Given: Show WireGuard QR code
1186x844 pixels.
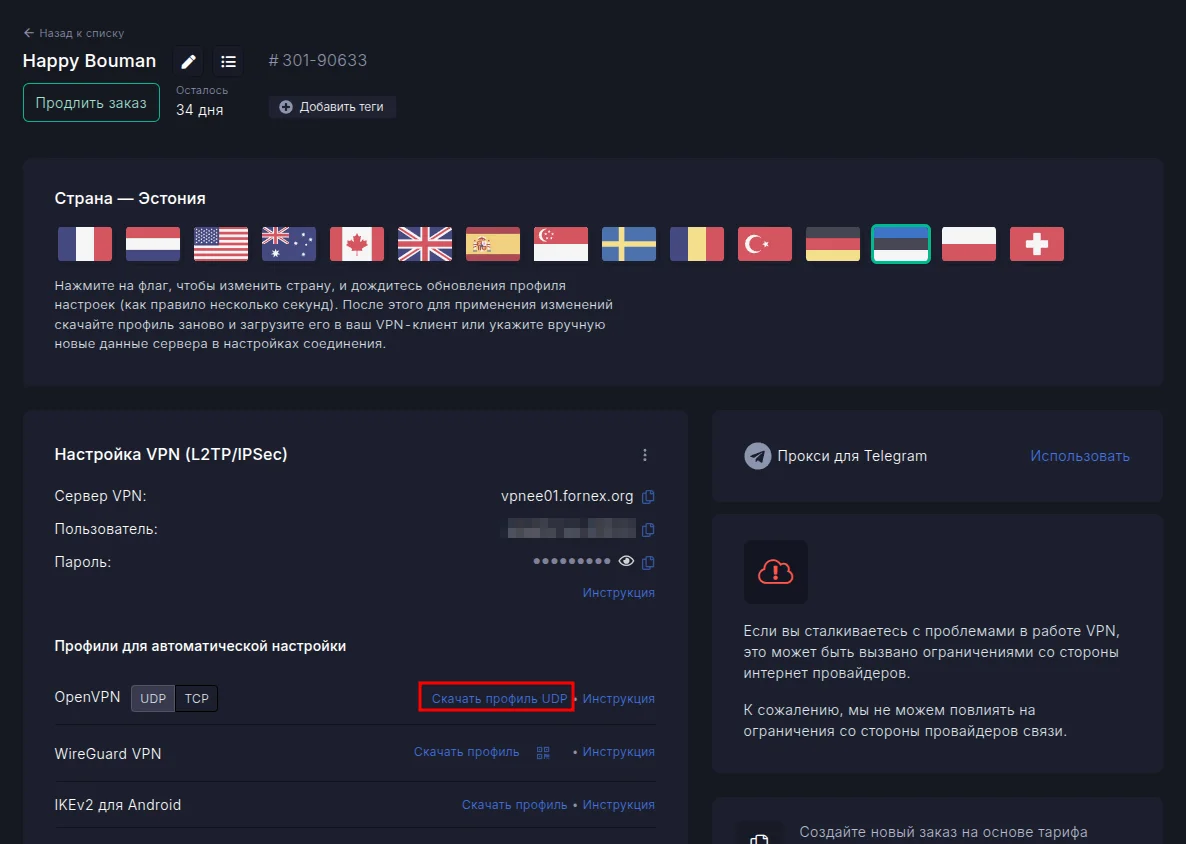Looking at the screenshot, I should [543, 752].
